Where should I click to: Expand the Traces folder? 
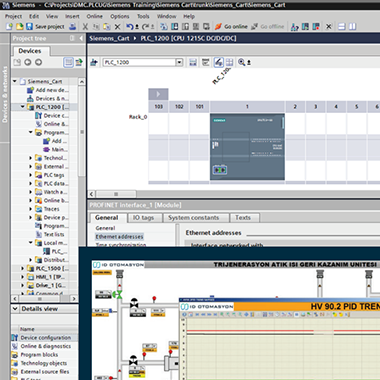click(31, 209)
